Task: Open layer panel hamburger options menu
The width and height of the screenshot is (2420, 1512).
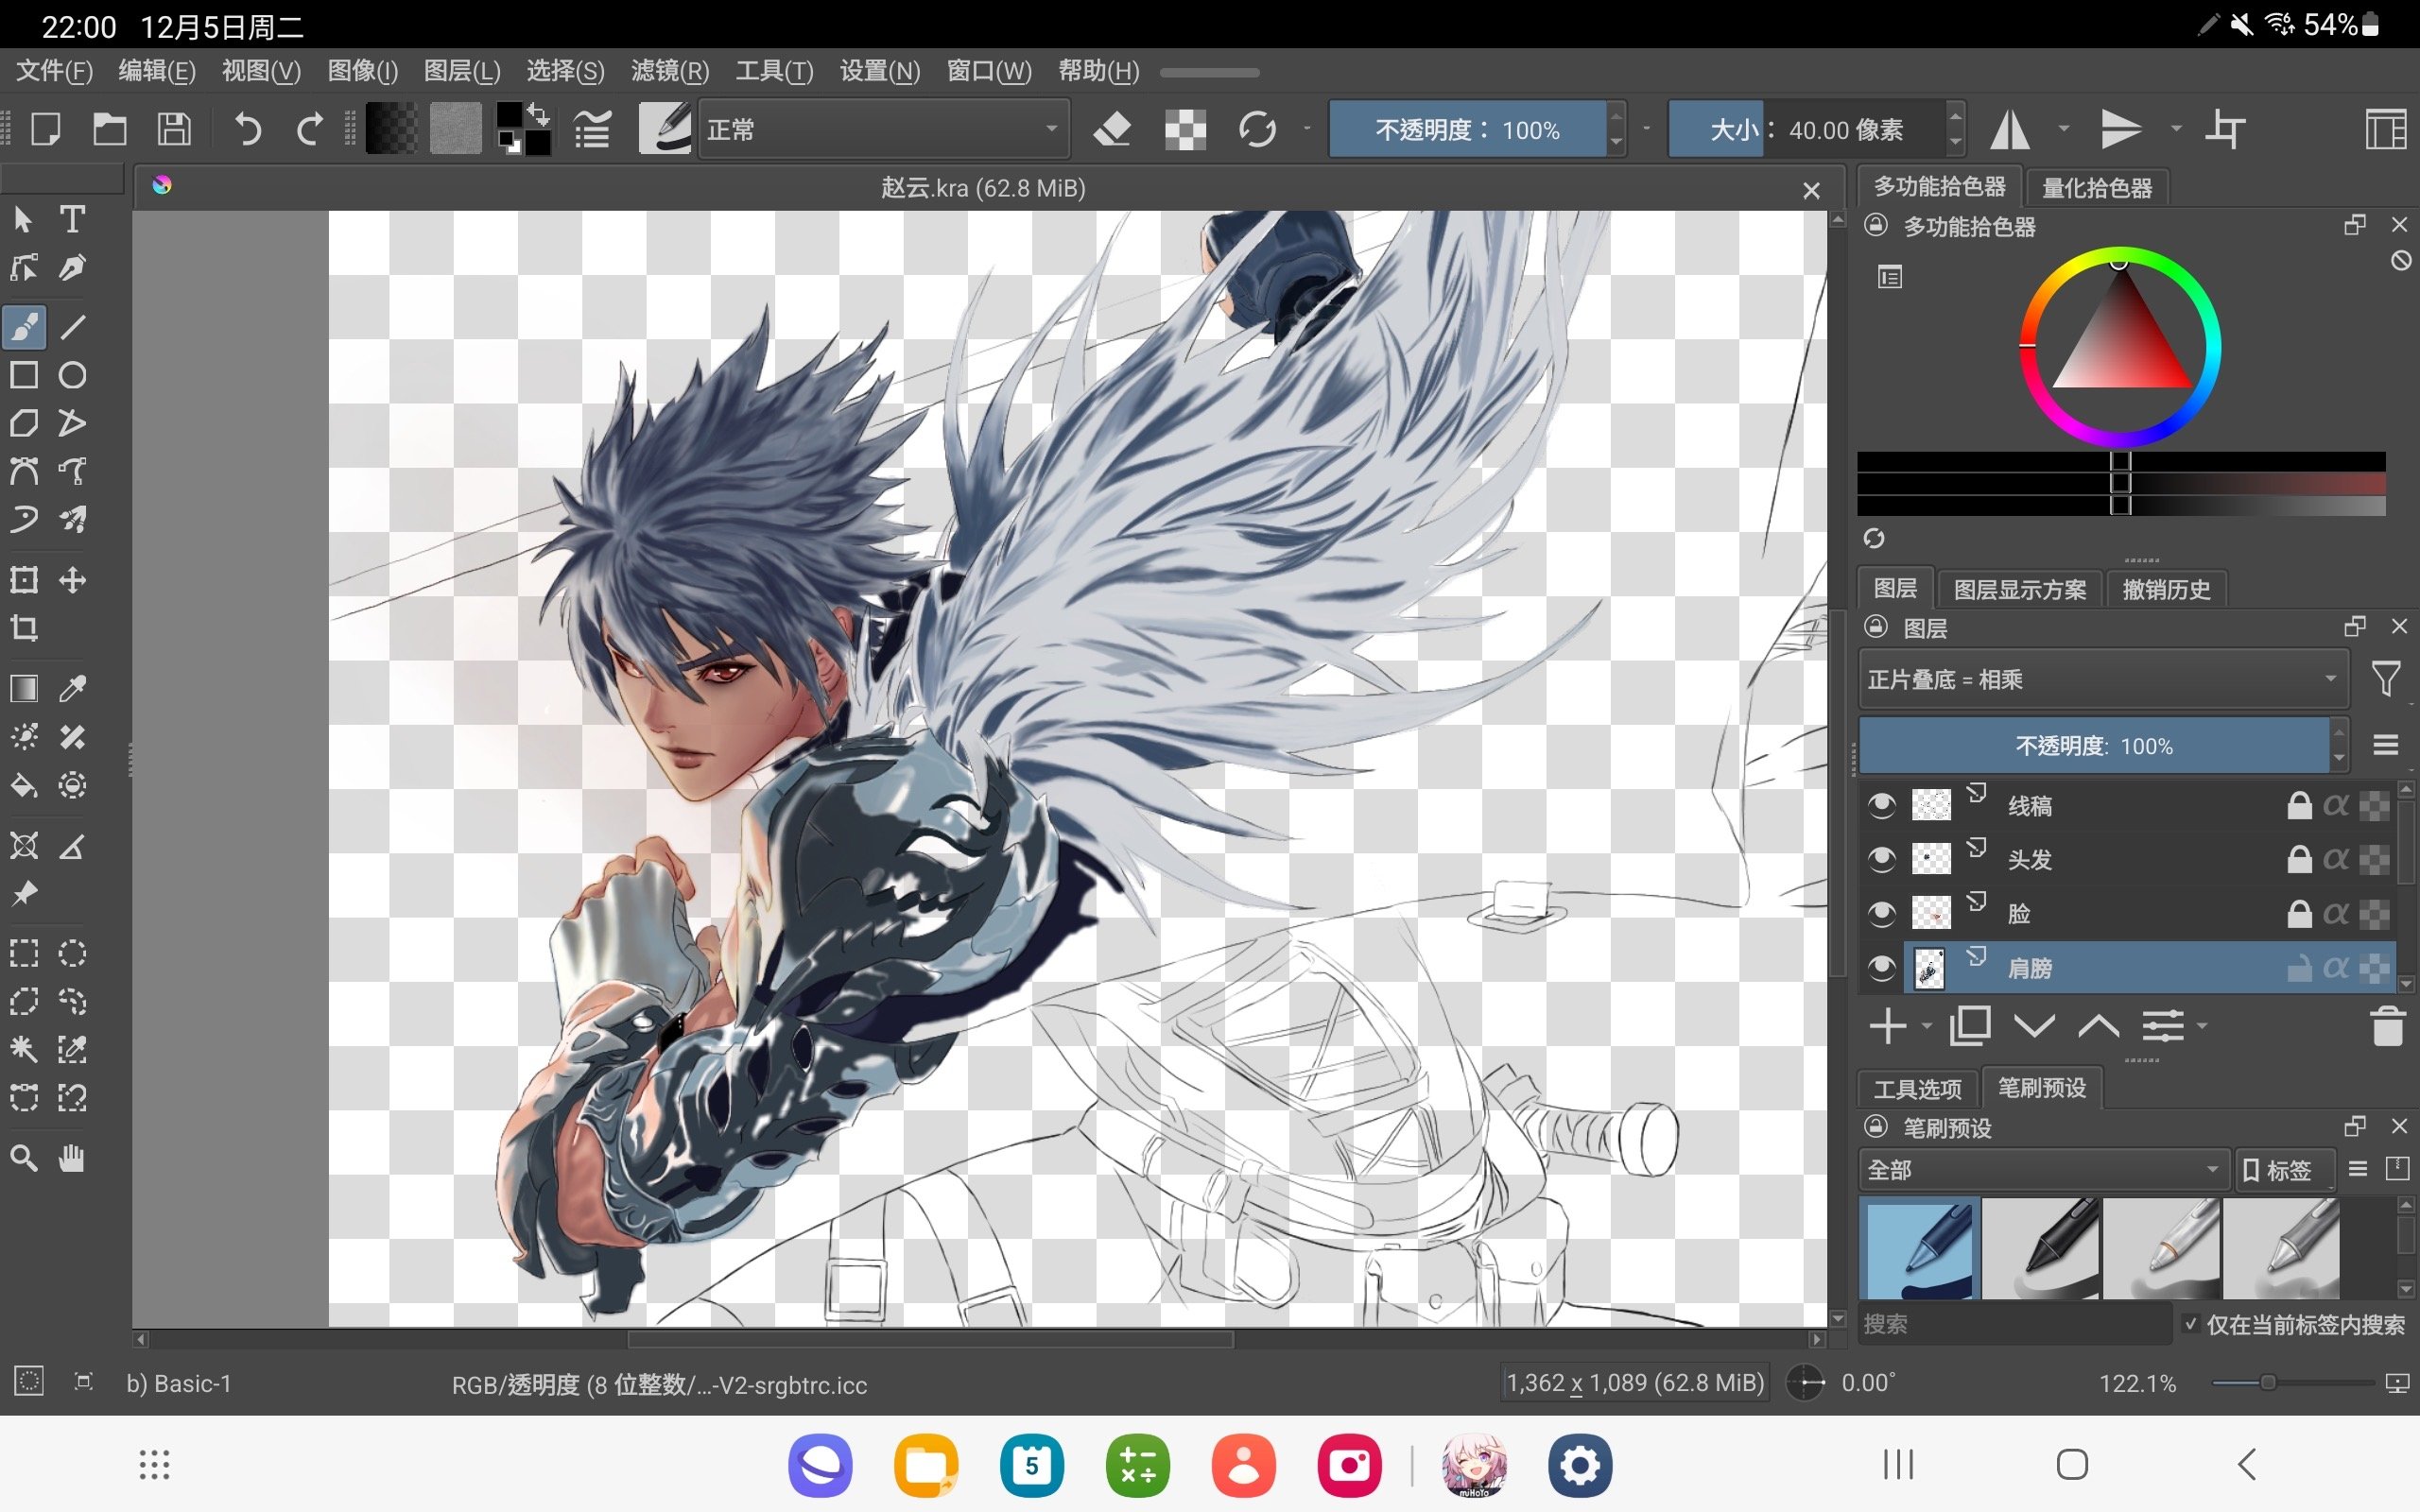Action: coord(2385,745)
